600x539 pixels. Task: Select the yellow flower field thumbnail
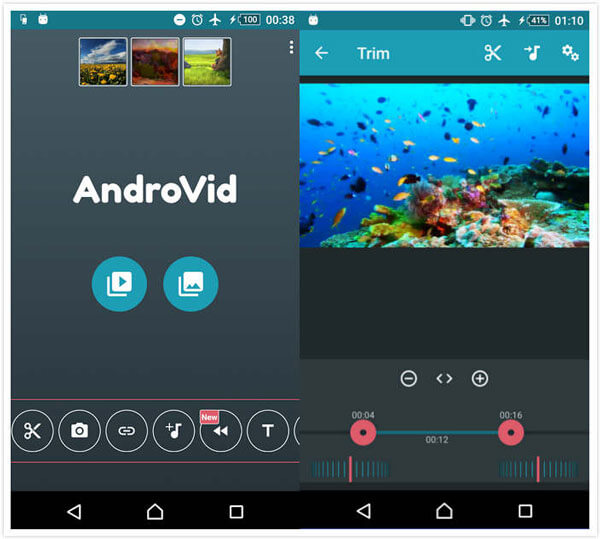click(103, 62)
